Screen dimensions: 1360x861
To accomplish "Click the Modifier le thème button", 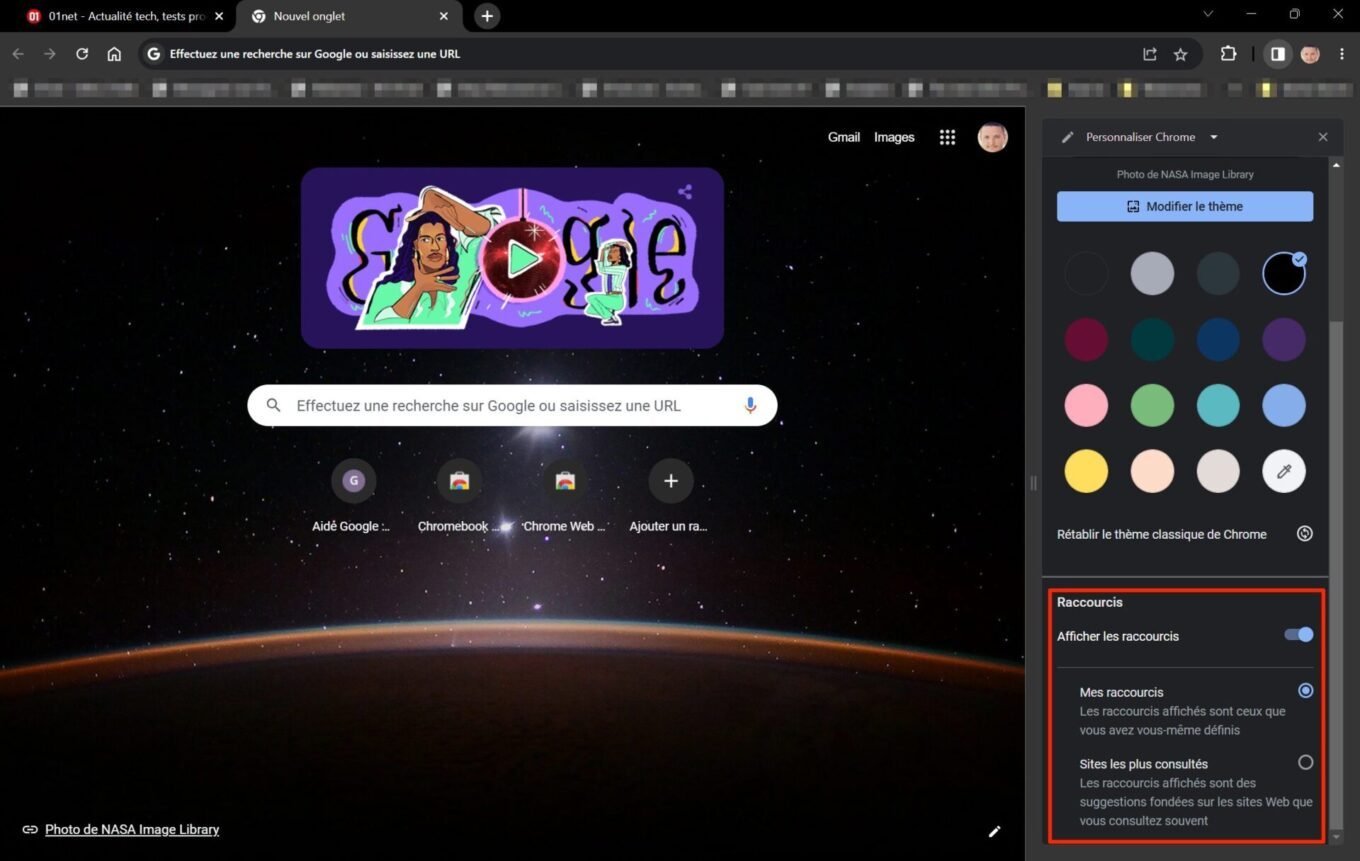I will coord(1185,207).
